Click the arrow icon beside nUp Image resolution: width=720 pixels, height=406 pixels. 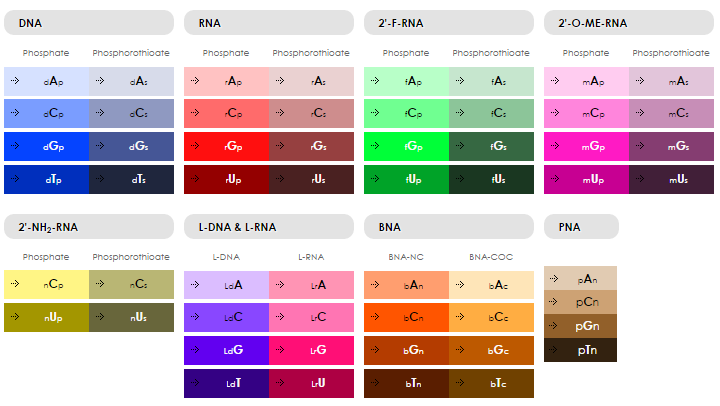coord(15,316)
